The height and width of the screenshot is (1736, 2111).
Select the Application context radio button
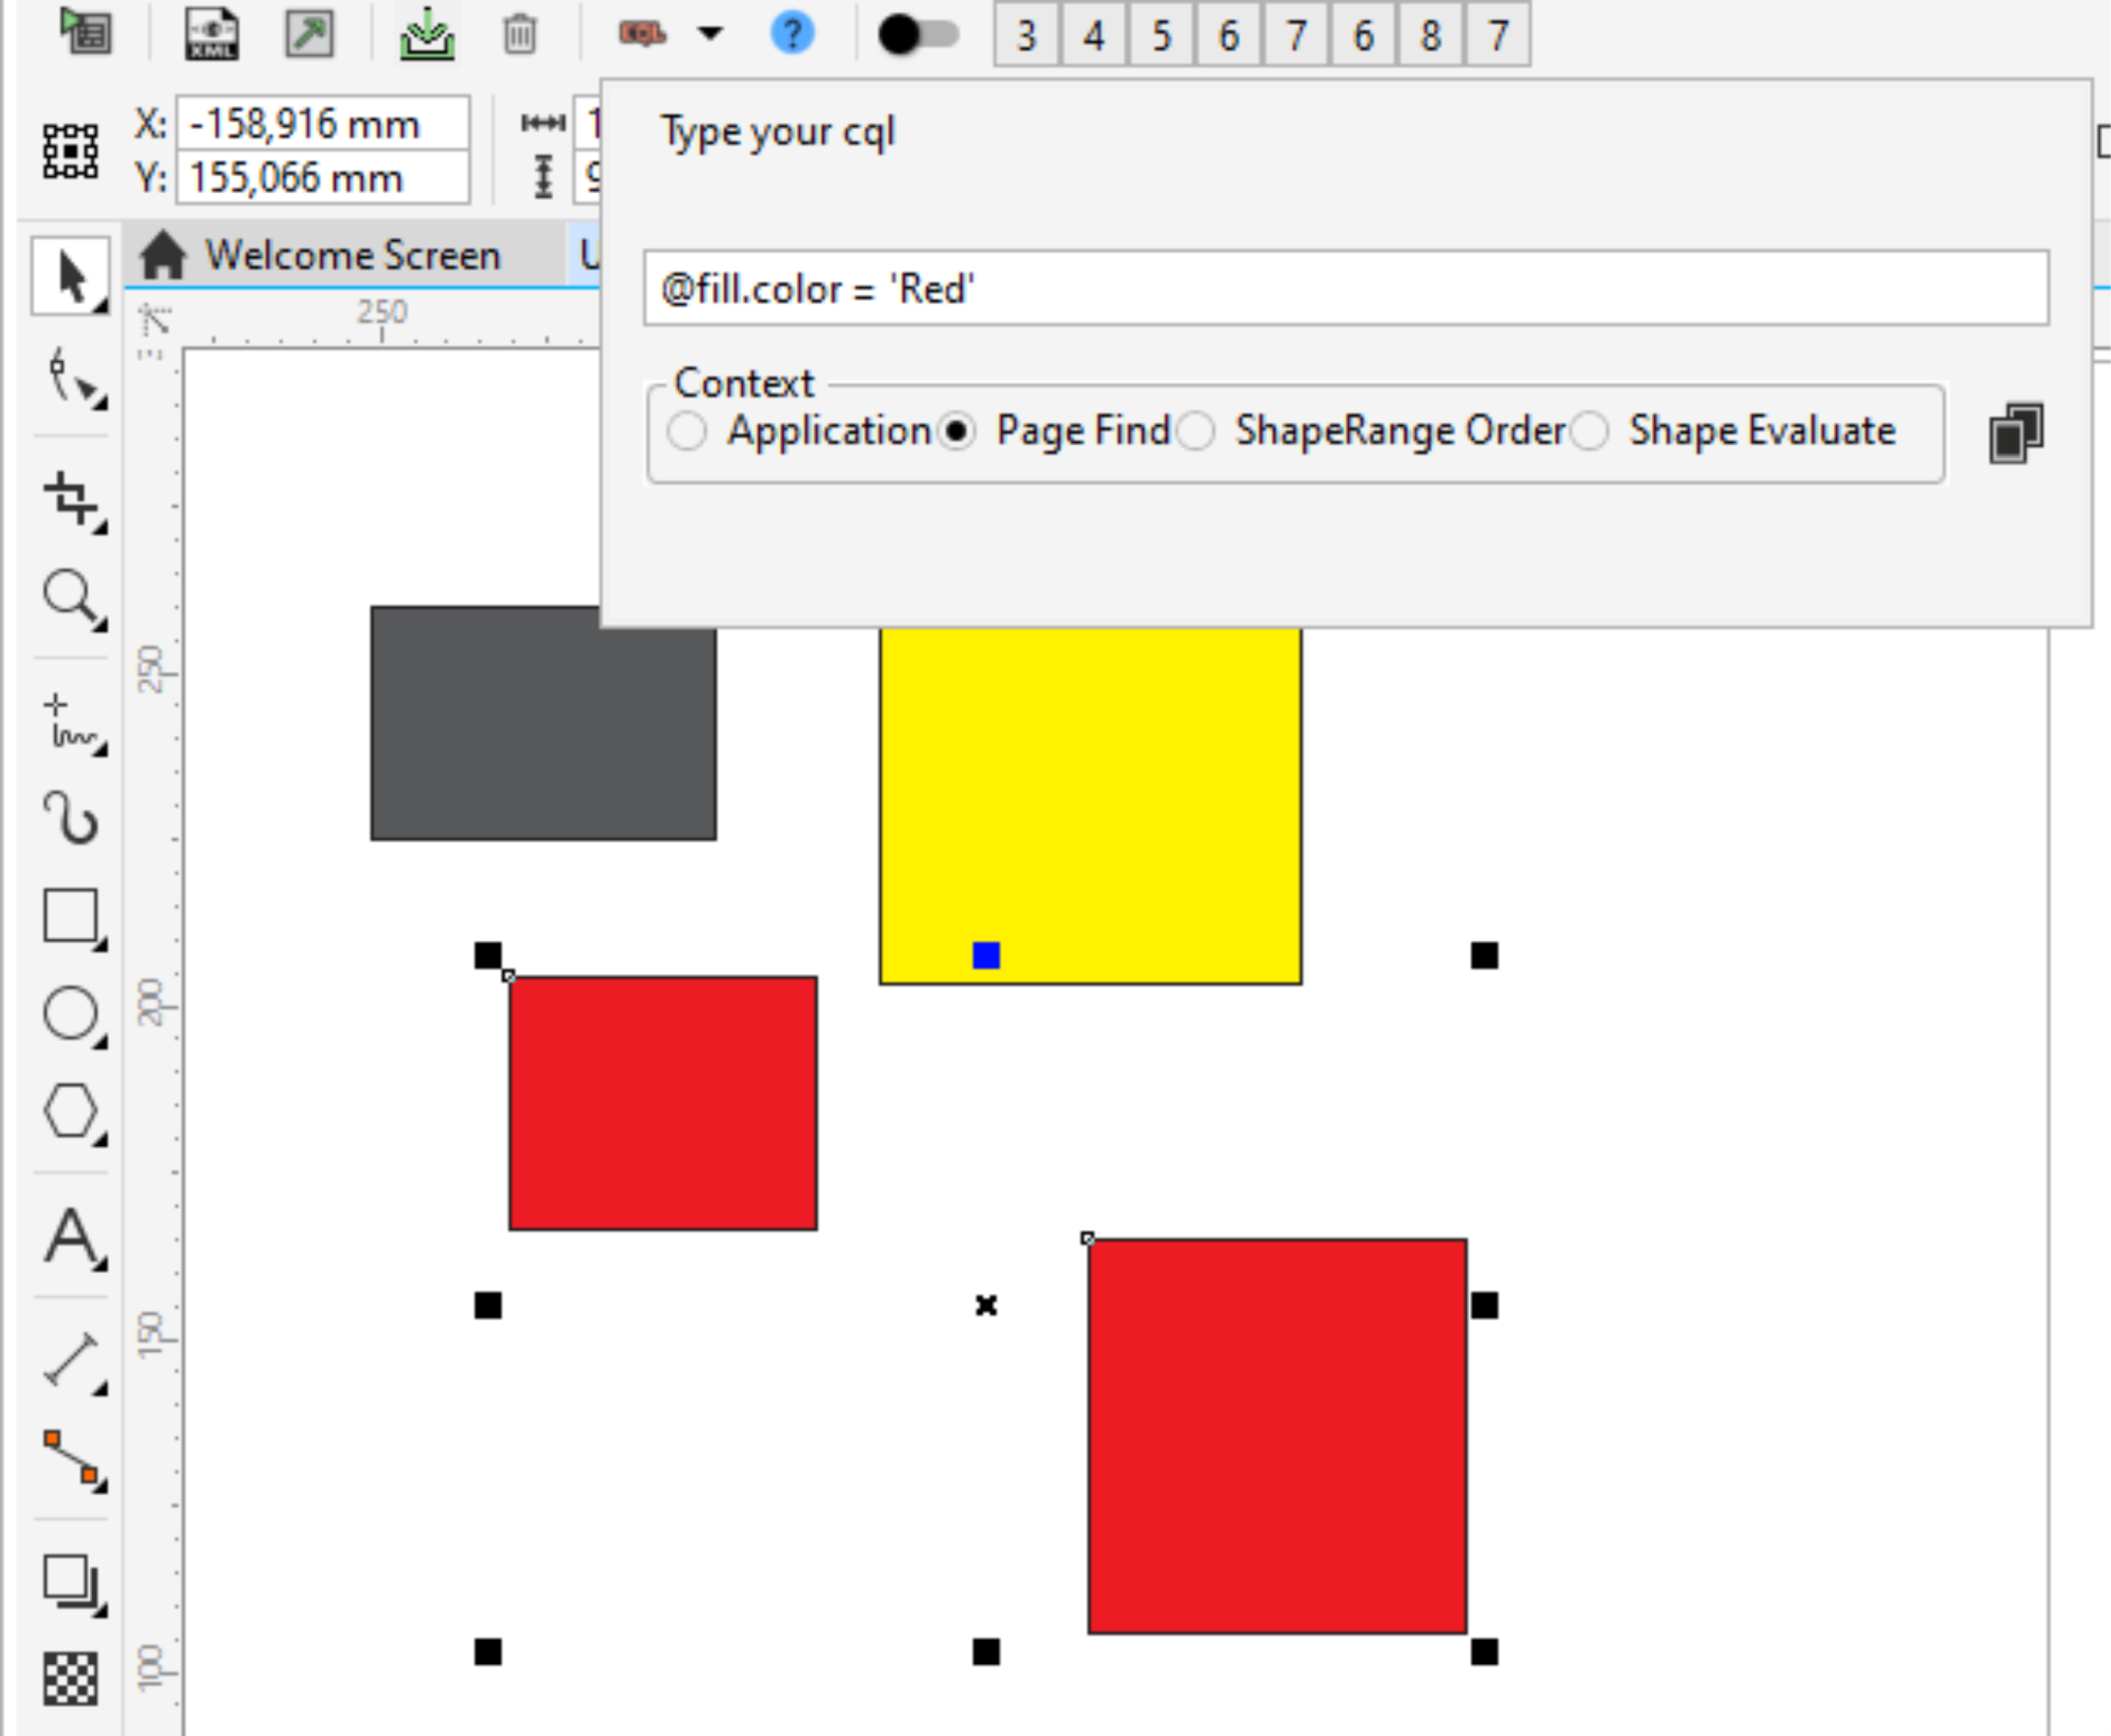(688, 432)
